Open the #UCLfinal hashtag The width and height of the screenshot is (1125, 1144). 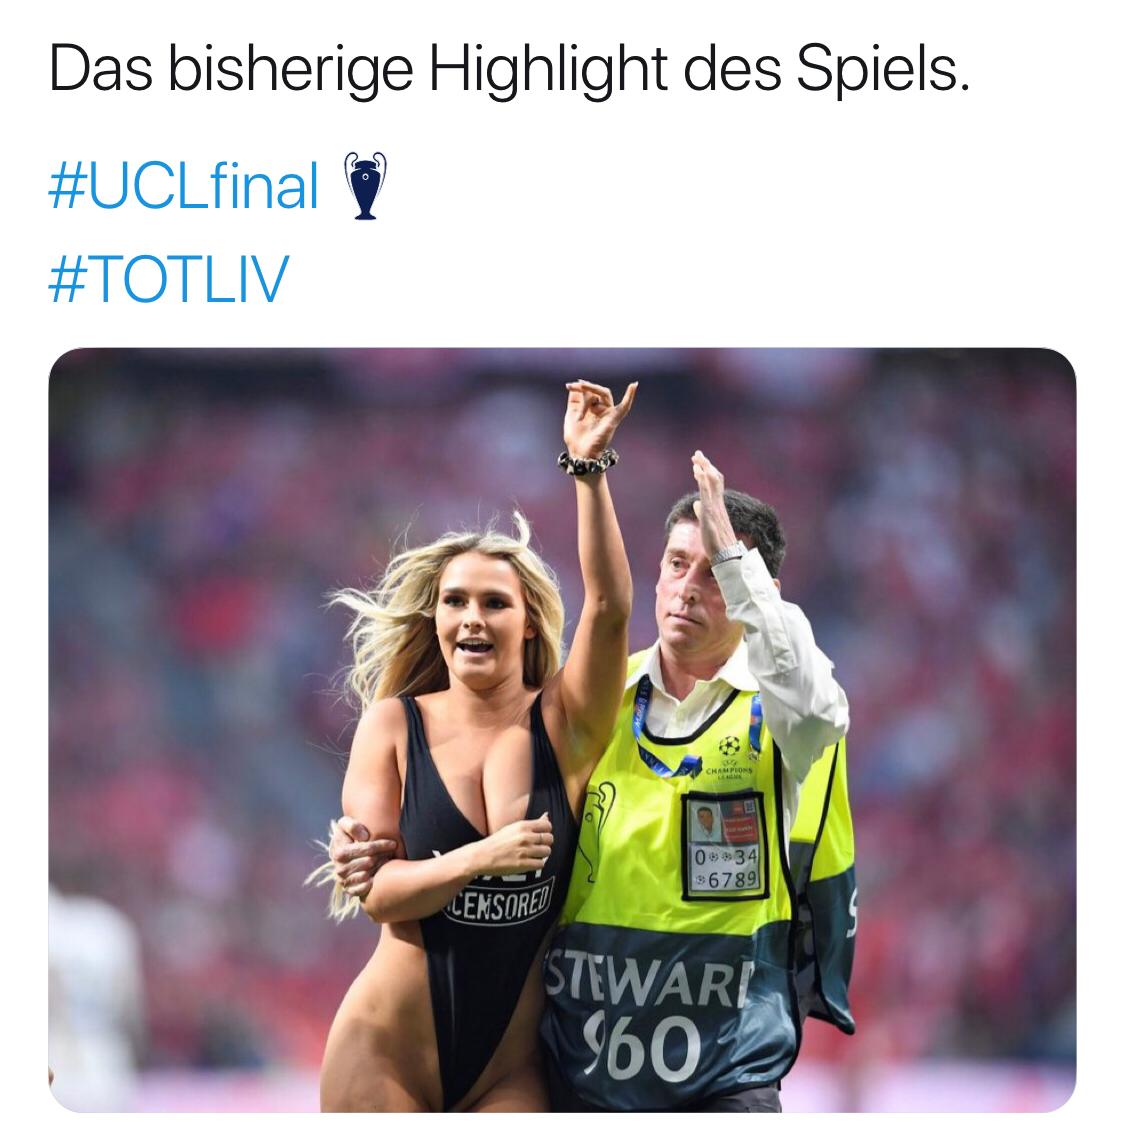pyautogui.click(x=183, y=186)
